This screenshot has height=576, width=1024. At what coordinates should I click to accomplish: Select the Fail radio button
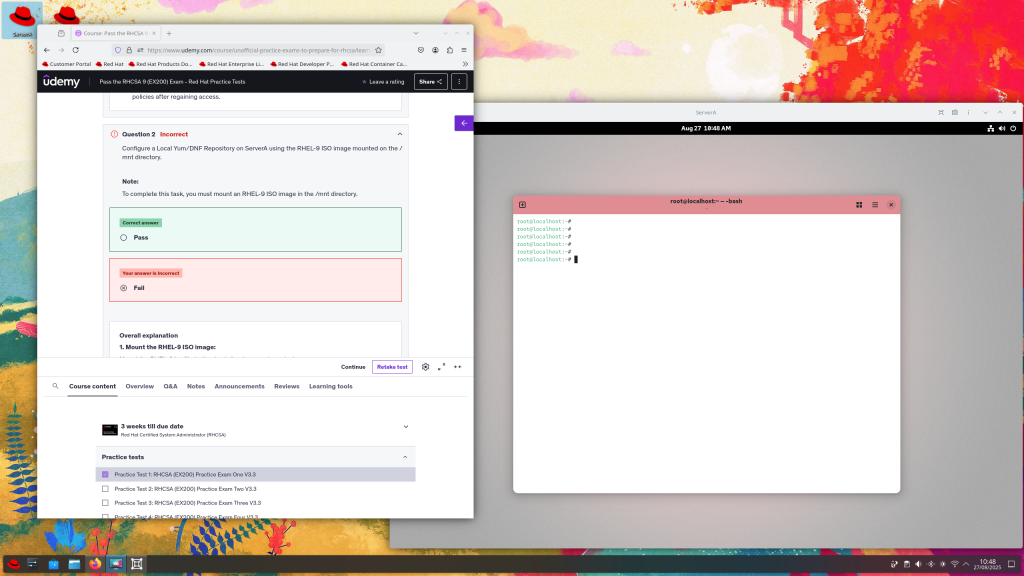click(124, 288)
